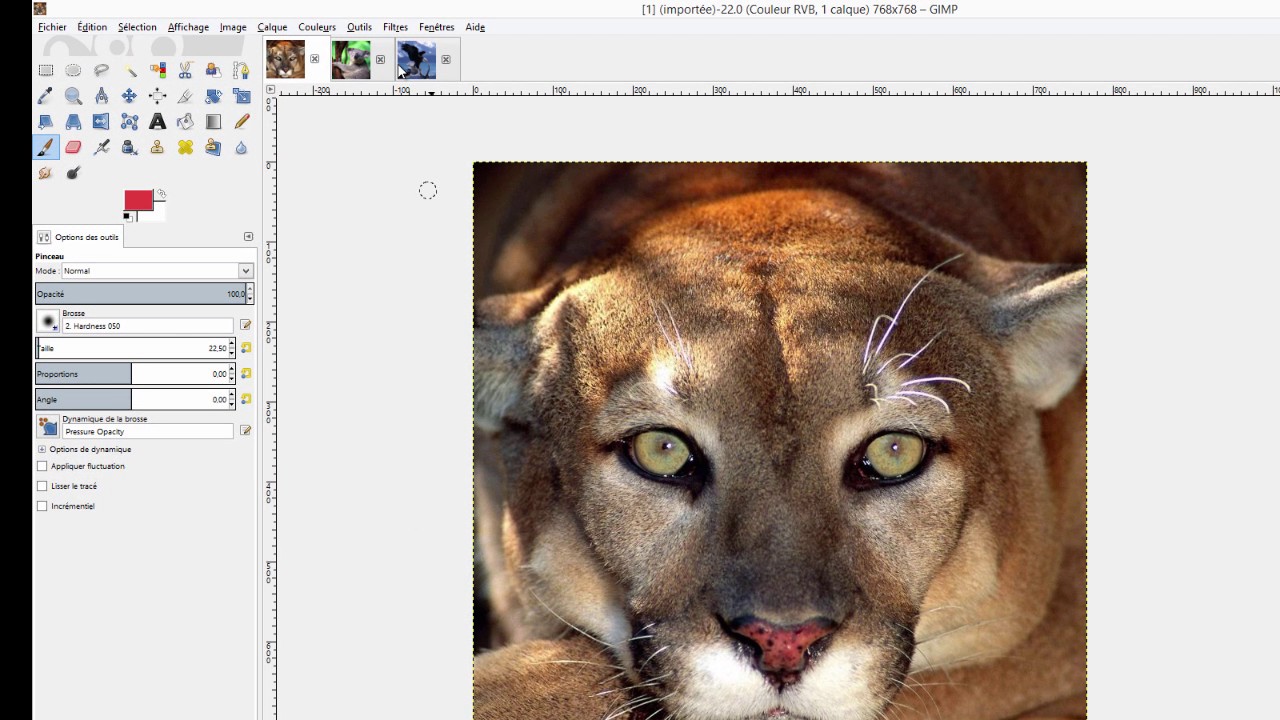Activate the Flip tool
Screen dimensions: 1280x720
point(101,122)
